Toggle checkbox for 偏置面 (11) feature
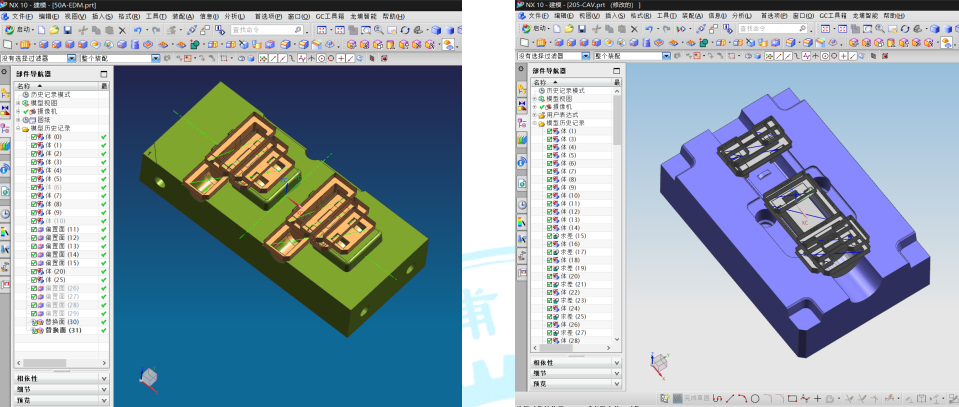 34,229
